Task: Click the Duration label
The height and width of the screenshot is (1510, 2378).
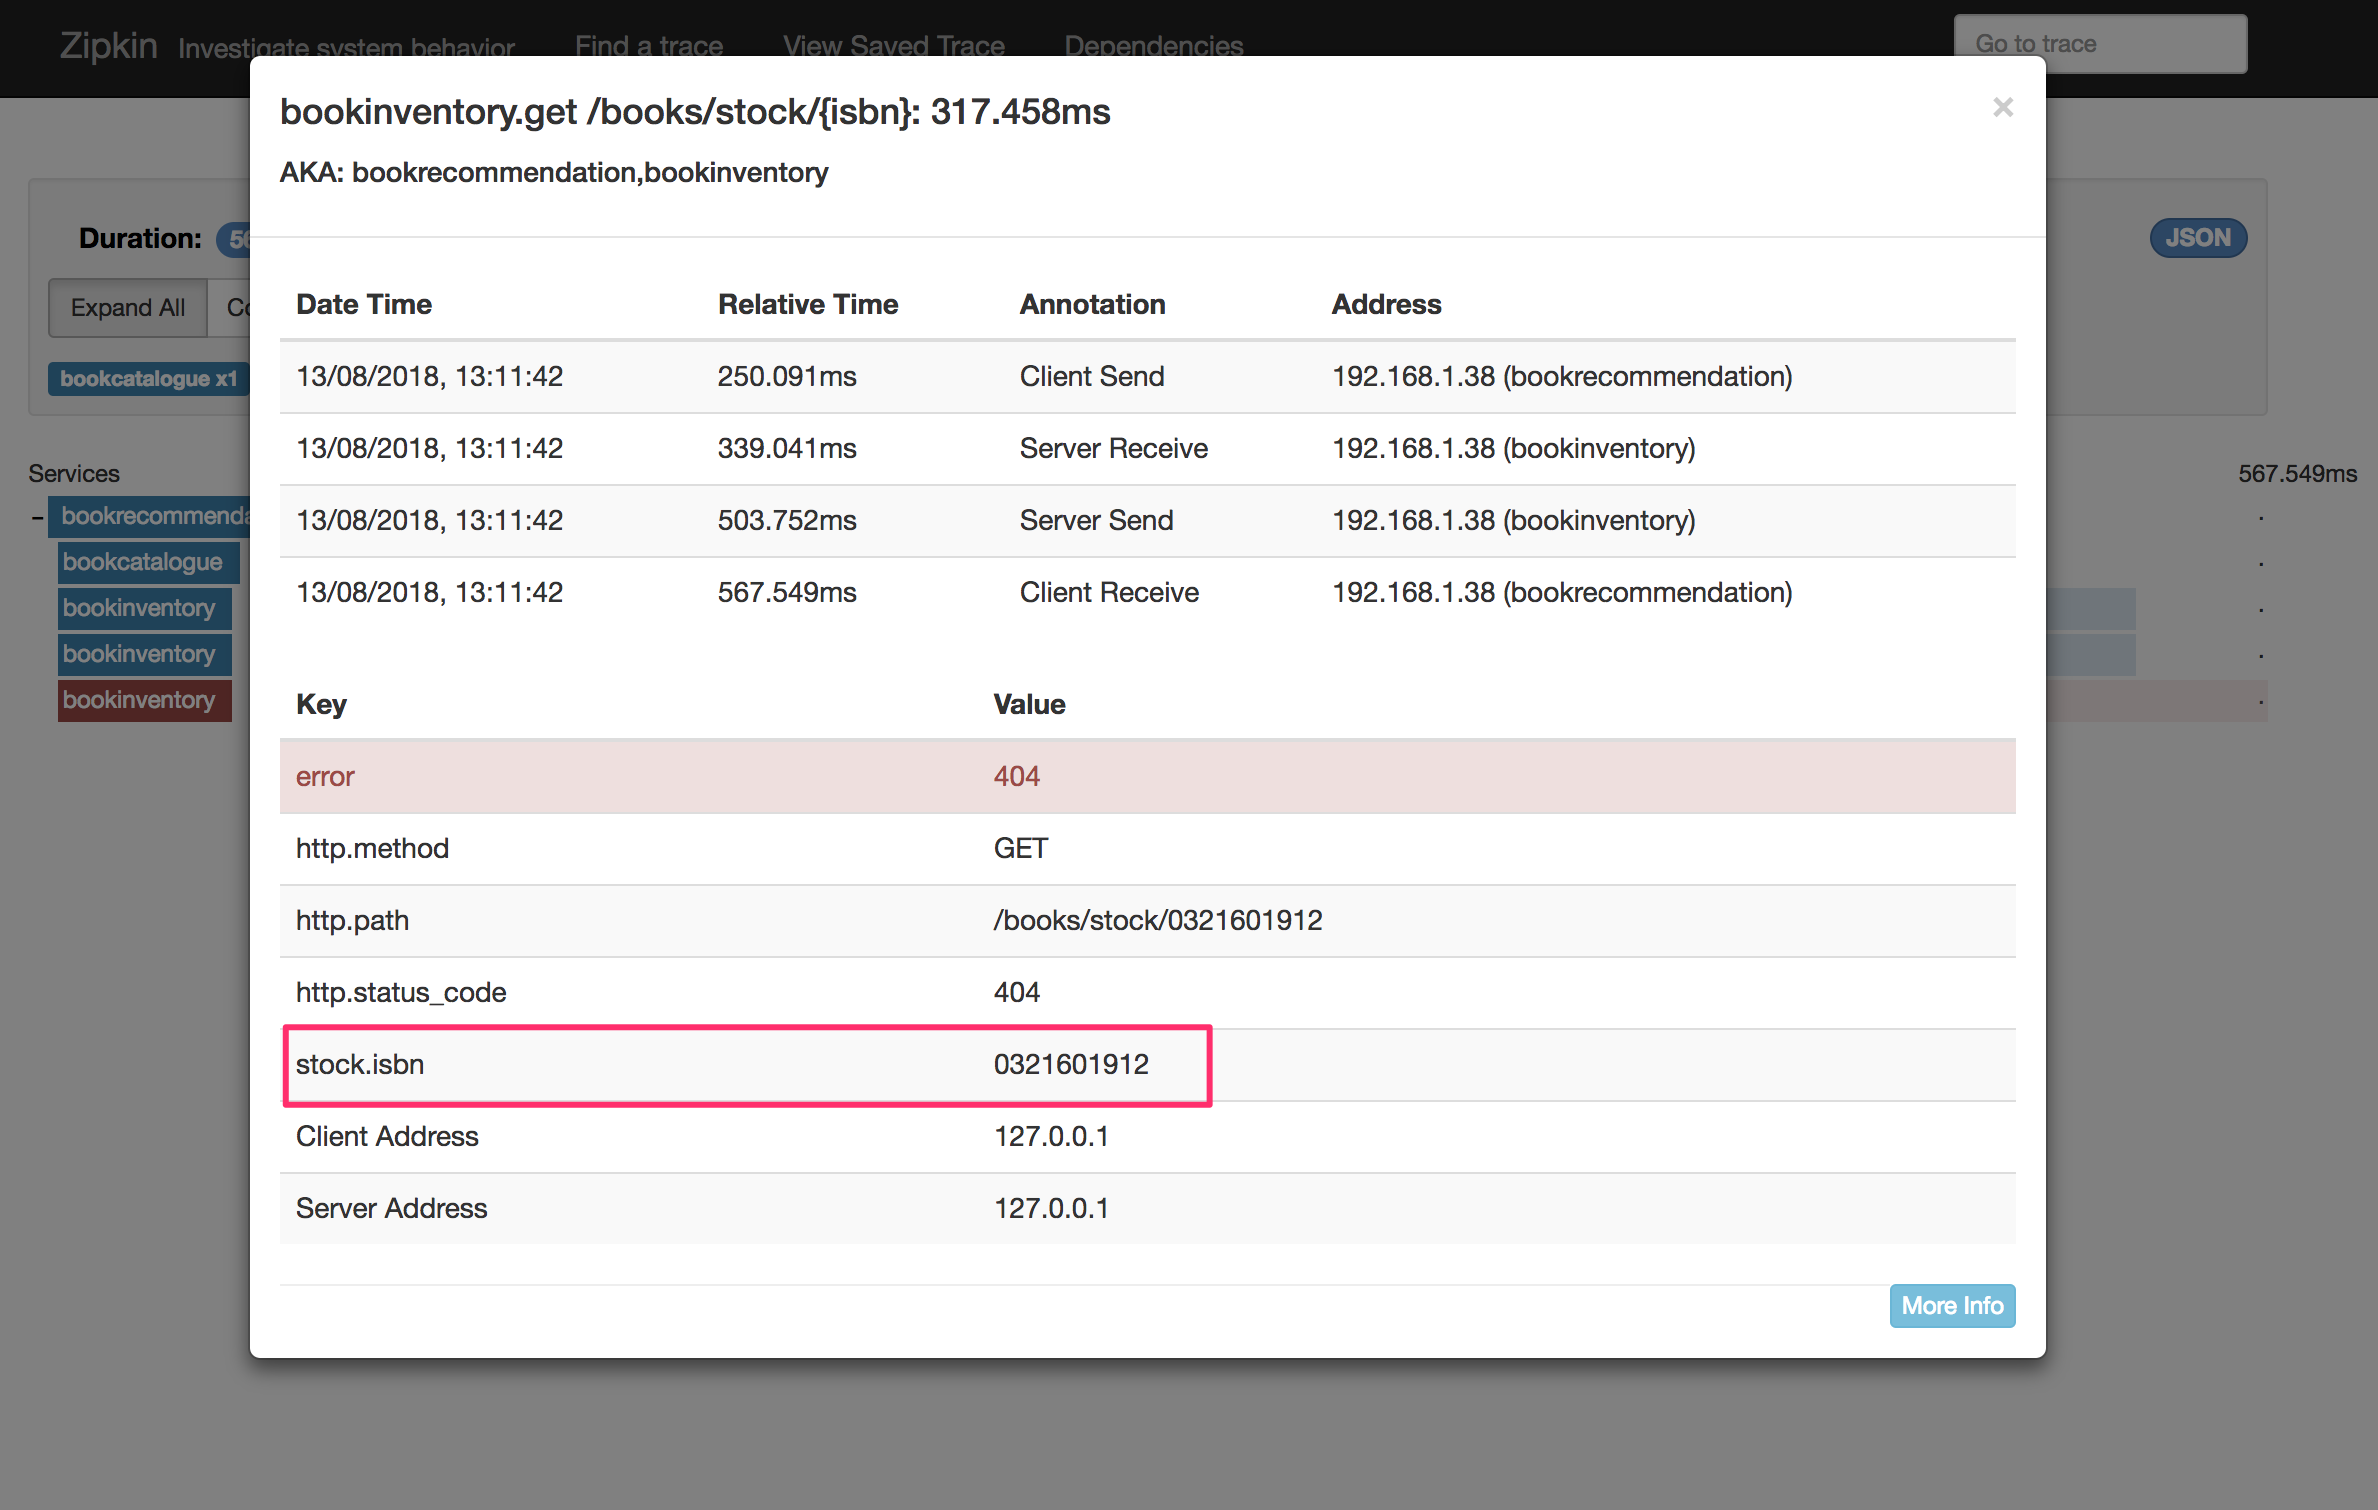Action: (x=140, y=239)
